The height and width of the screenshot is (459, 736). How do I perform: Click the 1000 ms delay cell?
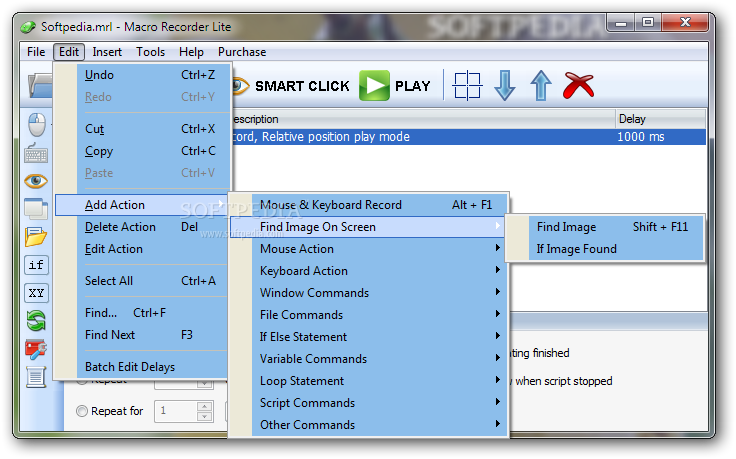coord(641,137)
